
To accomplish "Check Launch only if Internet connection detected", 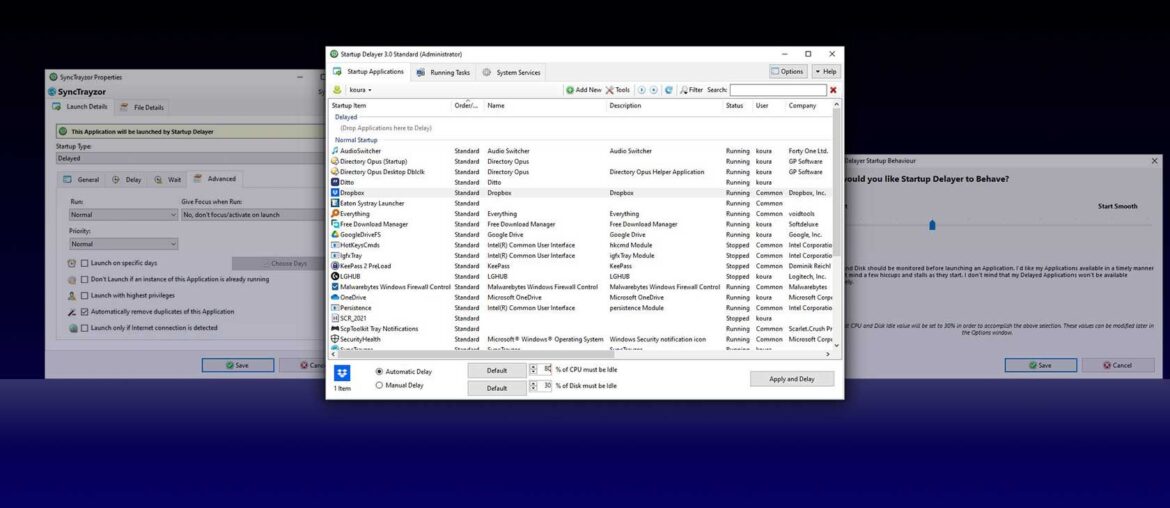I will click(x=84, y=328).
